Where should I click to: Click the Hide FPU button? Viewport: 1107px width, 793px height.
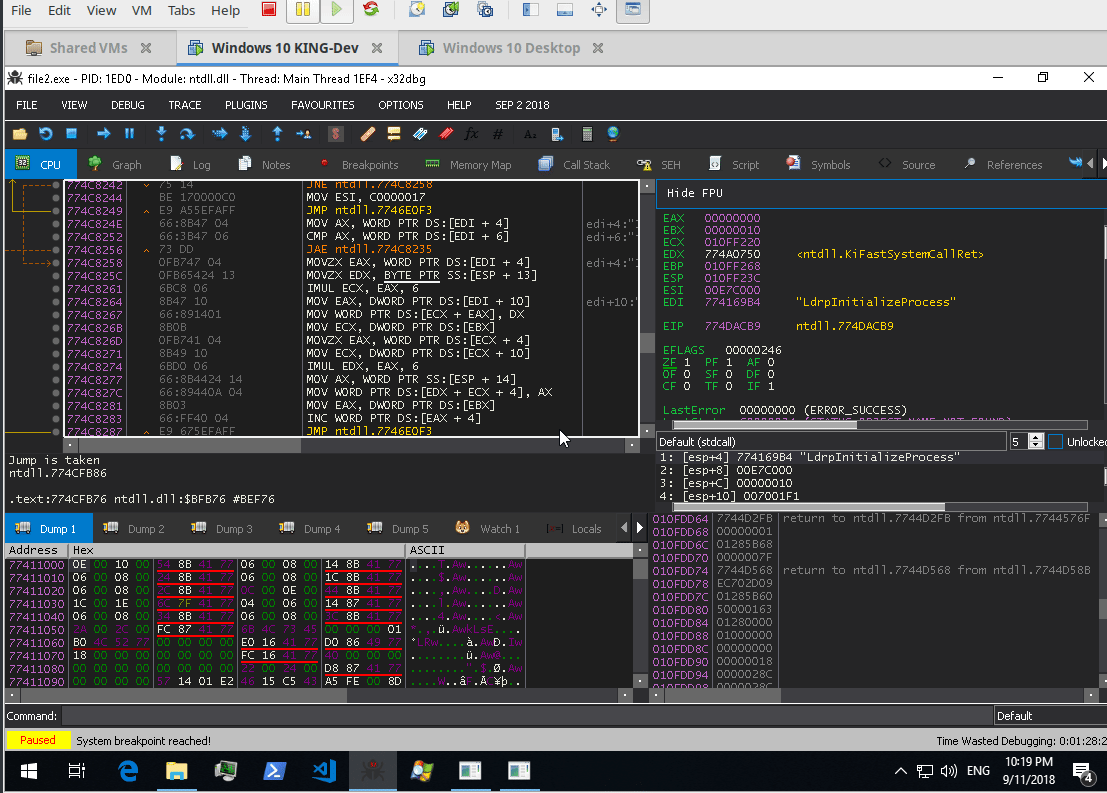click(x=695, y=193)
